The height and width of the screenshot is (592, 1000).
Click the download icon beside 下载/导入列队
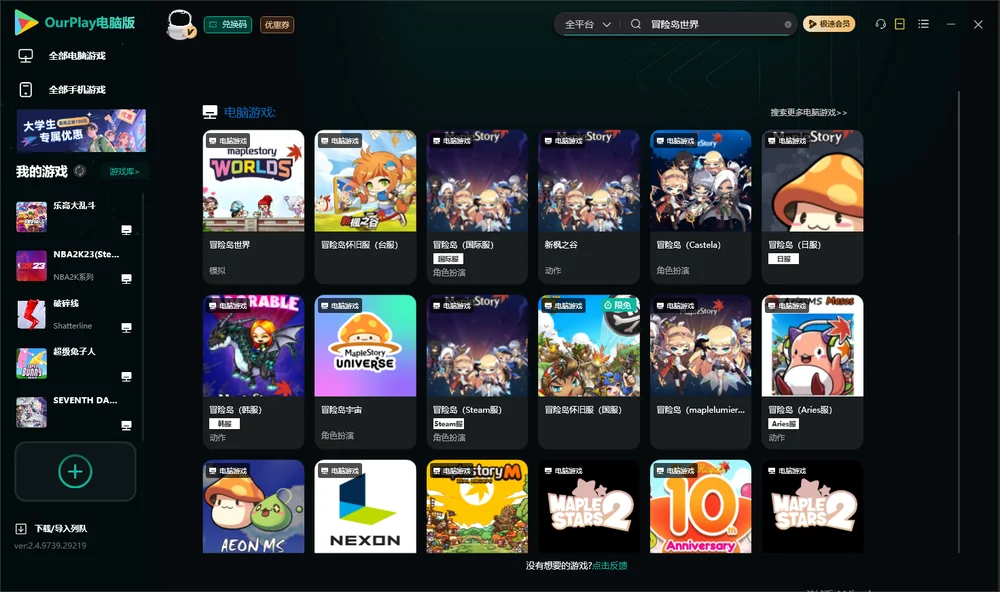click(21, 528)
